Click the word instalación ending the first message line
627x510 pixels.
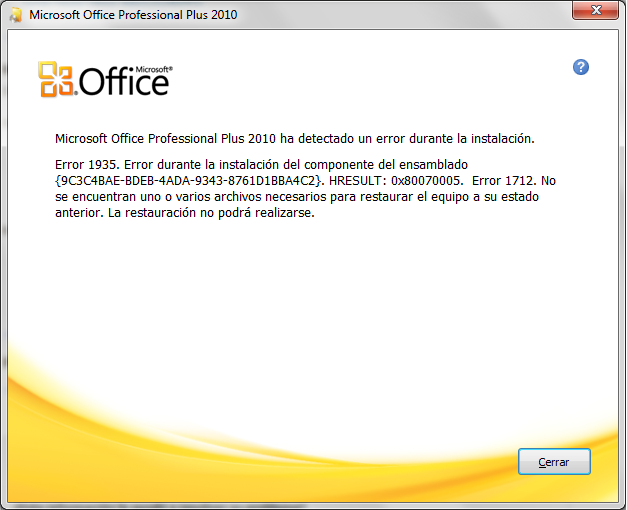[x=503, y=139]
